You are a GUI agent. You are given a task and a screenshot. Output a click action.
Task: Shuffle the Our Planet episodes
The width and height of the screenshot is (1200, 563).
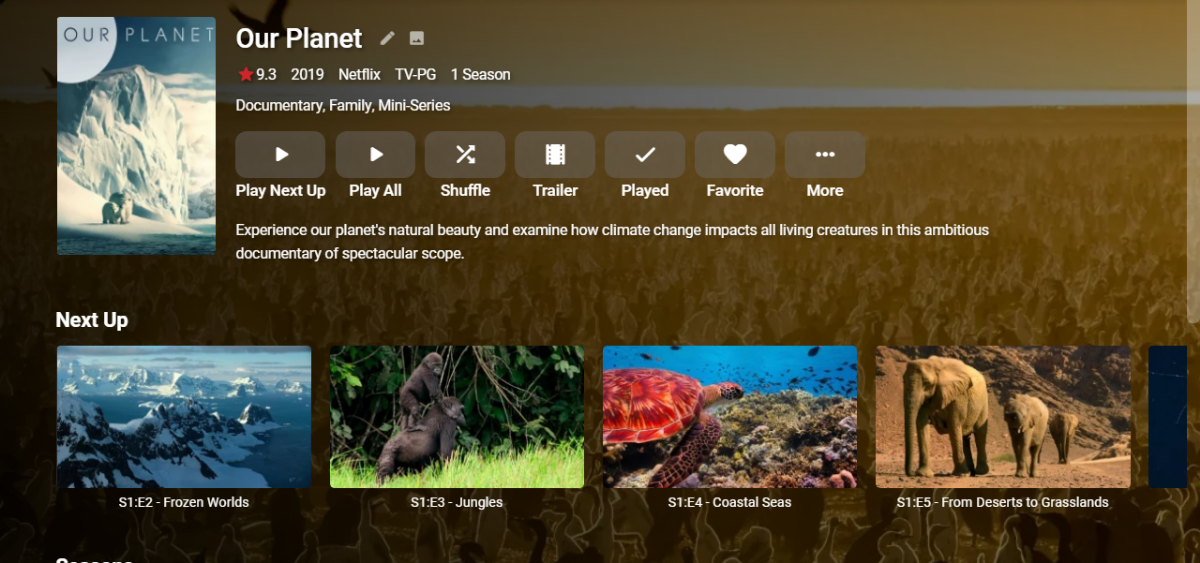(x=465, y=155)
